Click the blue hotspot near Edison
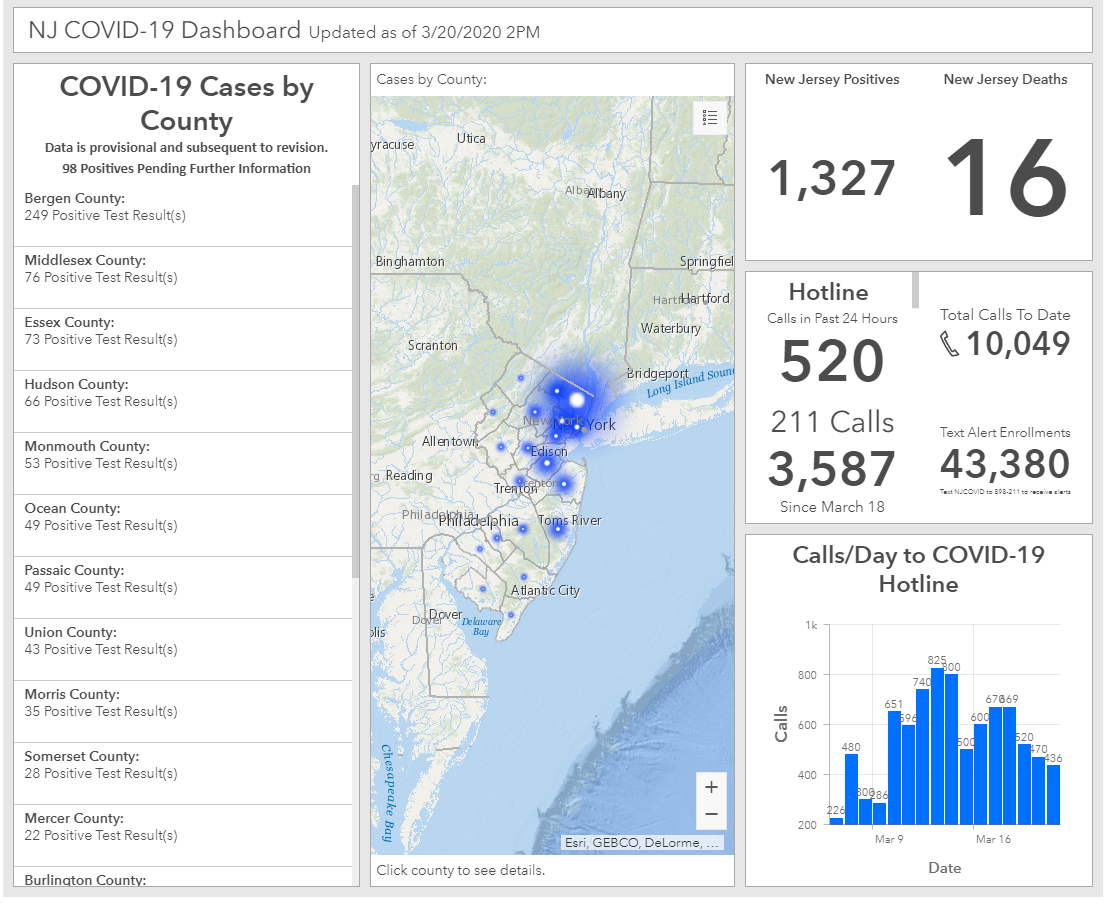 (x=546, y=463)
